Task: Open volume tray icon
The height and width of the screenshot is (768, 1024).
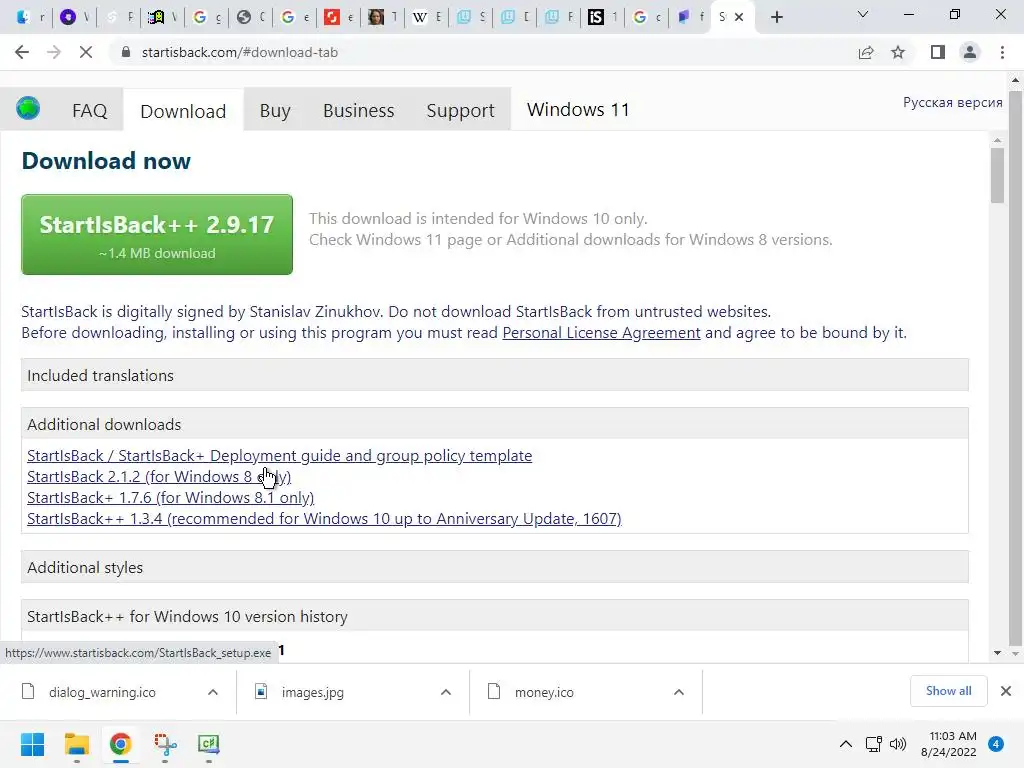Action: (x=898, y=744)
